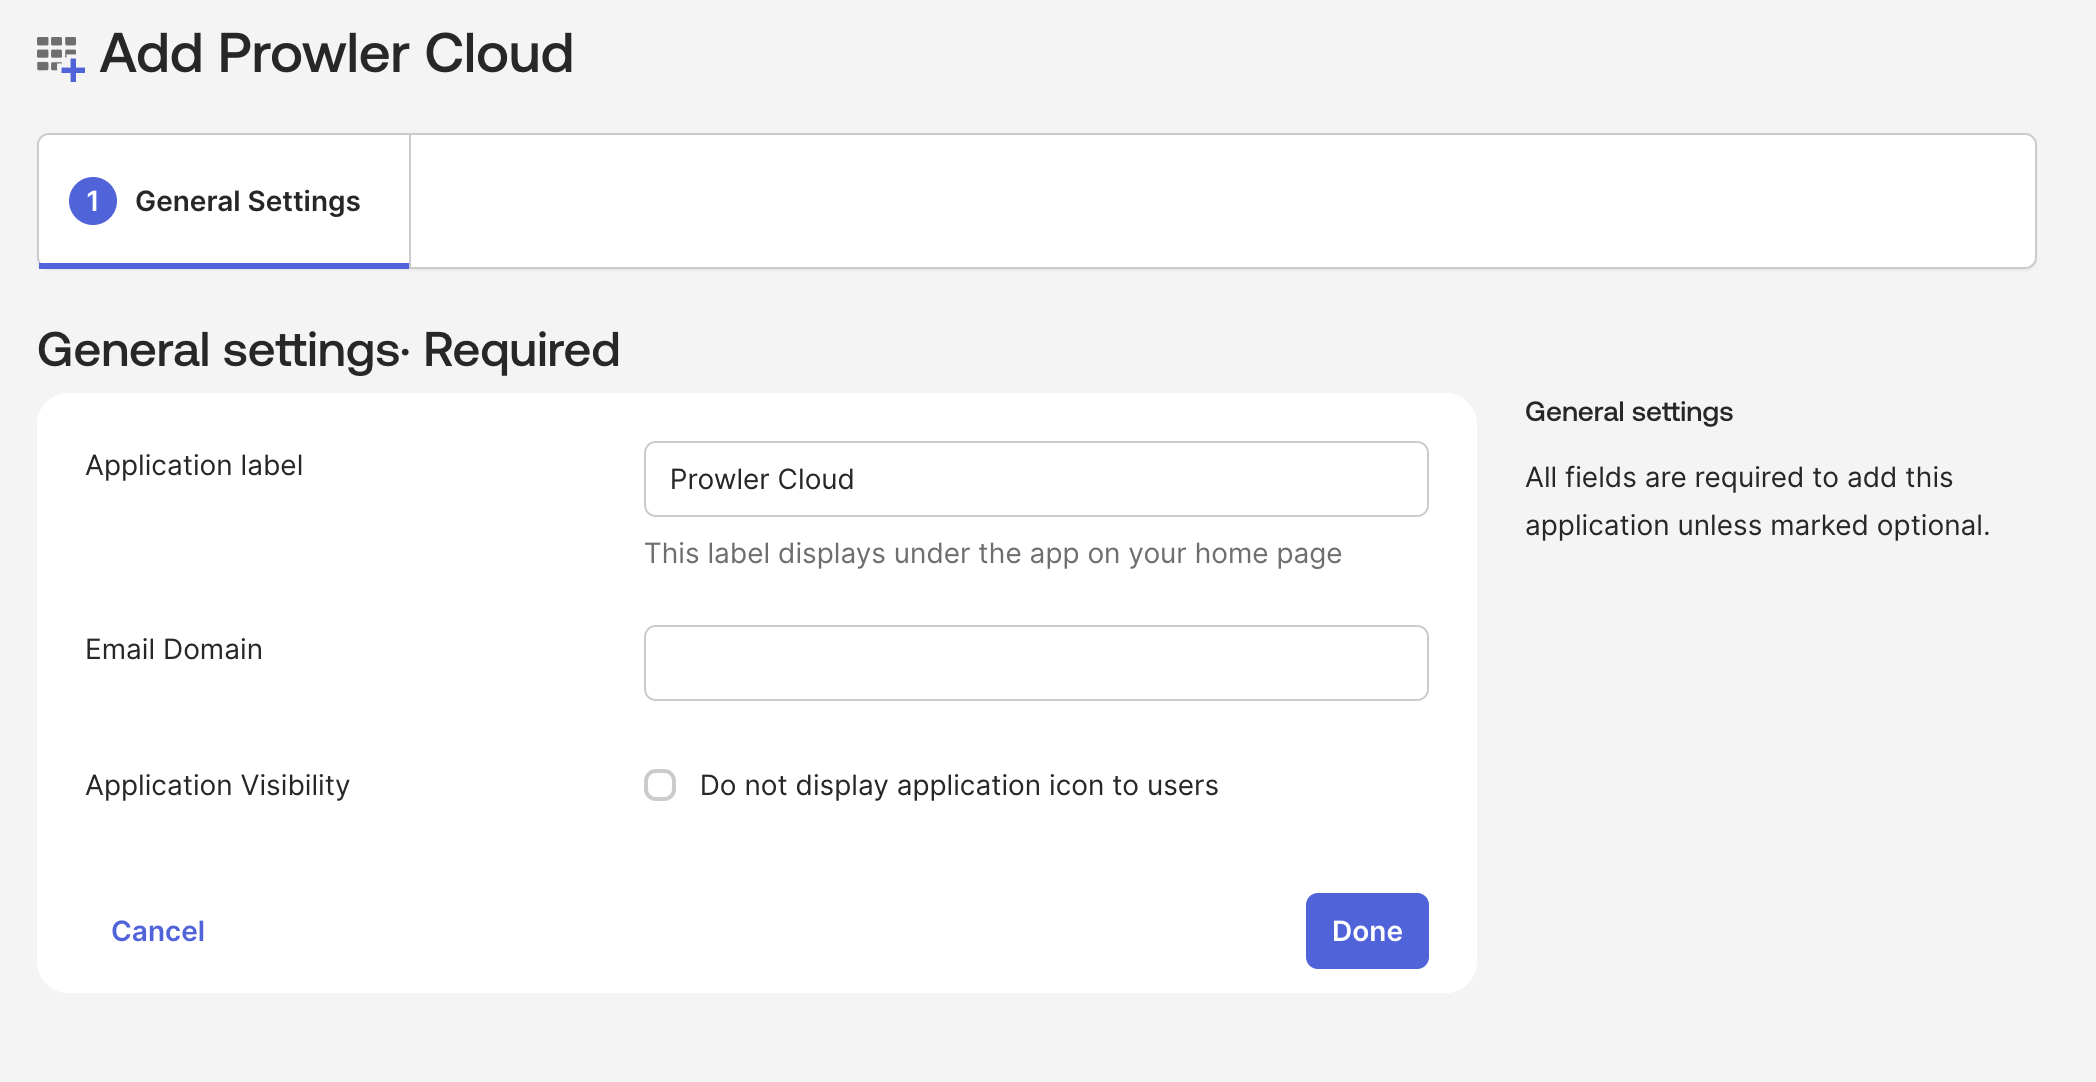Image resolution: width=2096 pixels, height=1082 pixels.
Task: Open the General Settings wizard tab
Action: coord(224,201)
